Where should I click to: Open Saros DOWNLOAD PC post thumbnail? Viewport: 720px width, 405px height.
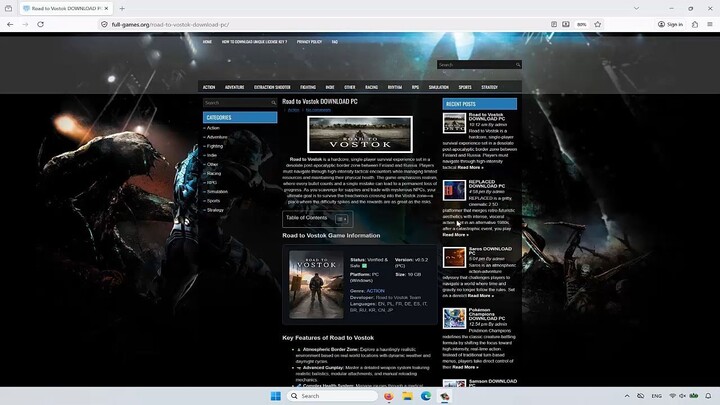point(454,257)
